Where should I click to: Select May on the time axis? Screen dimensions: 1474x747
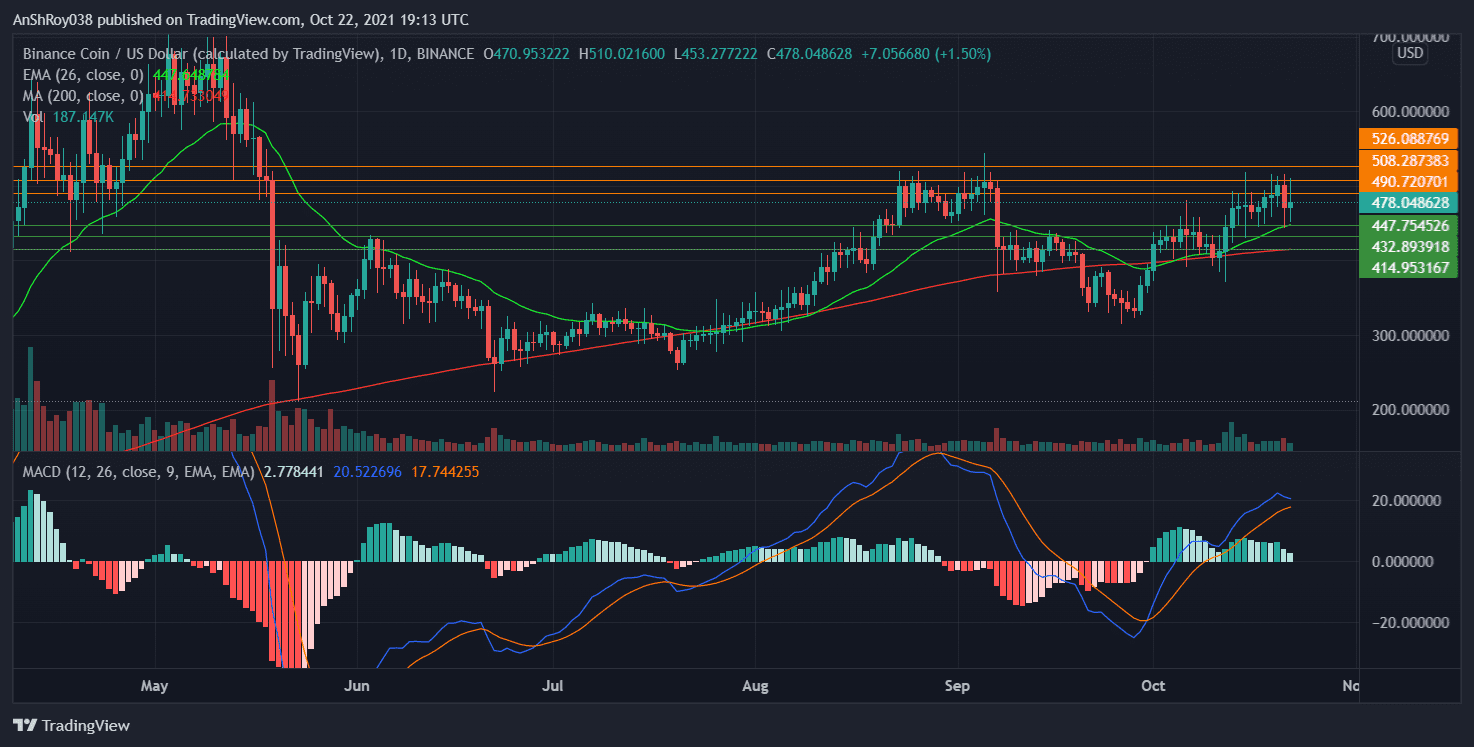click(154, 686)
